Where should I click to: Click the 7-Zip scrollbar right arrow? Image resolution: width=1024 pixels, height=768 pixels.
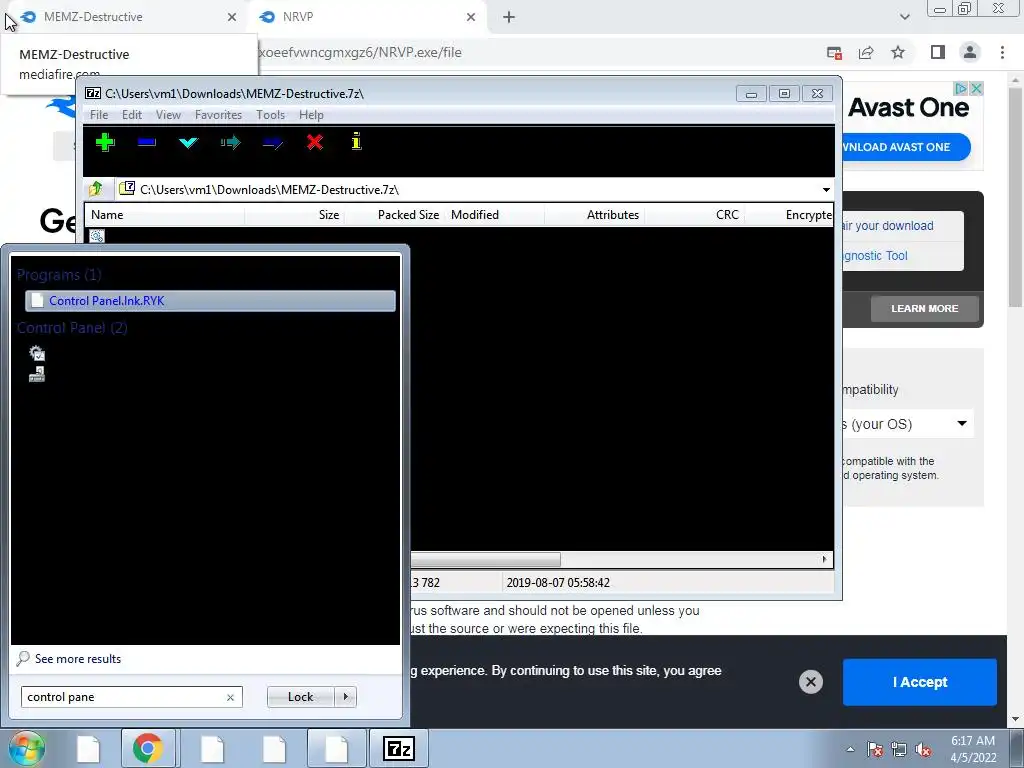[824, 560]
